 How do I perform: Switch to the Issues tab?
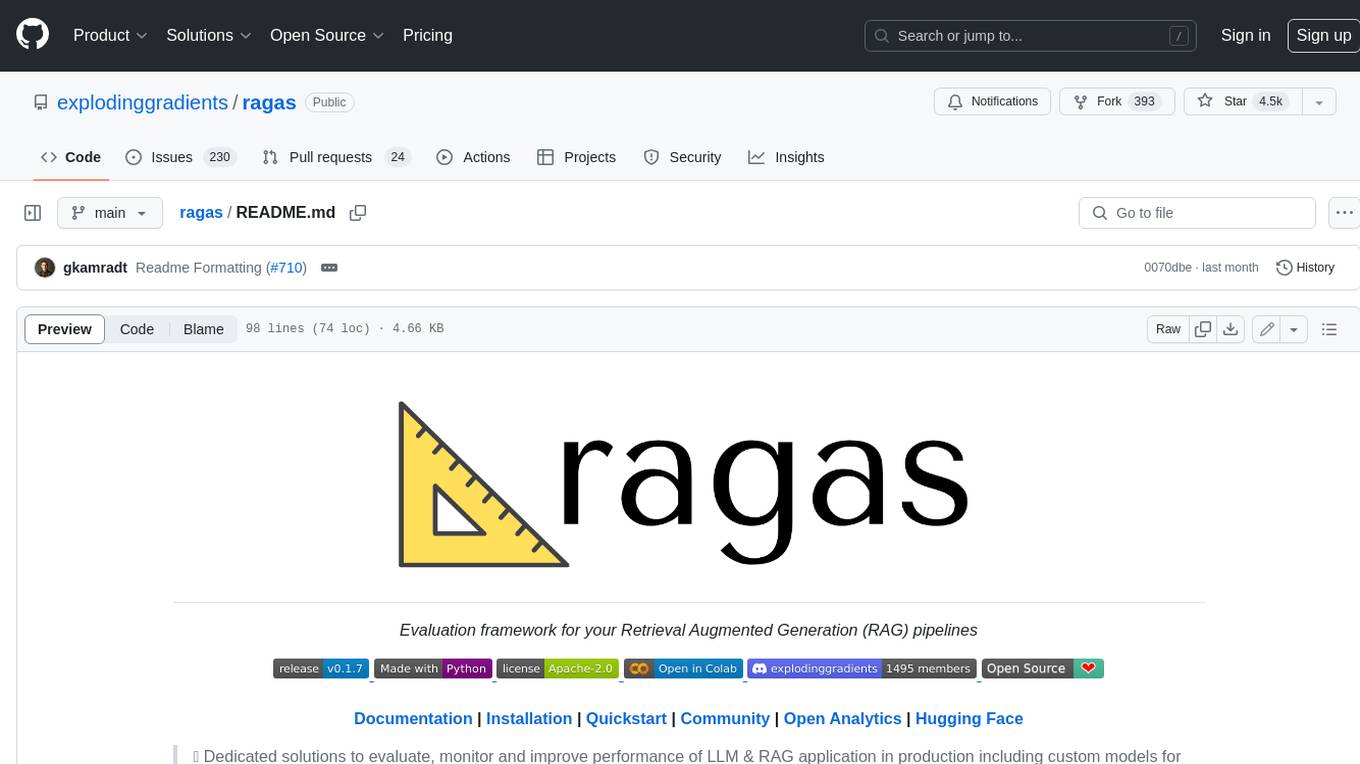[179, 157]
